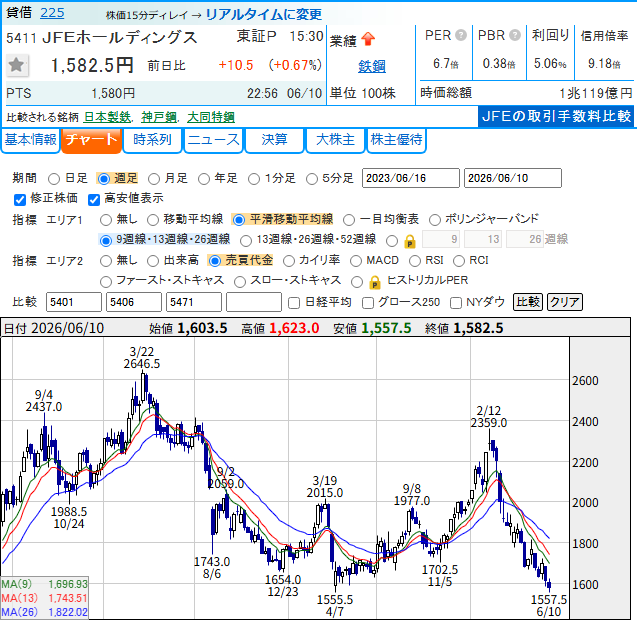
Task: Edit start date field 2023/06/16
Action: pyautogui.click(x=411, y=178)
